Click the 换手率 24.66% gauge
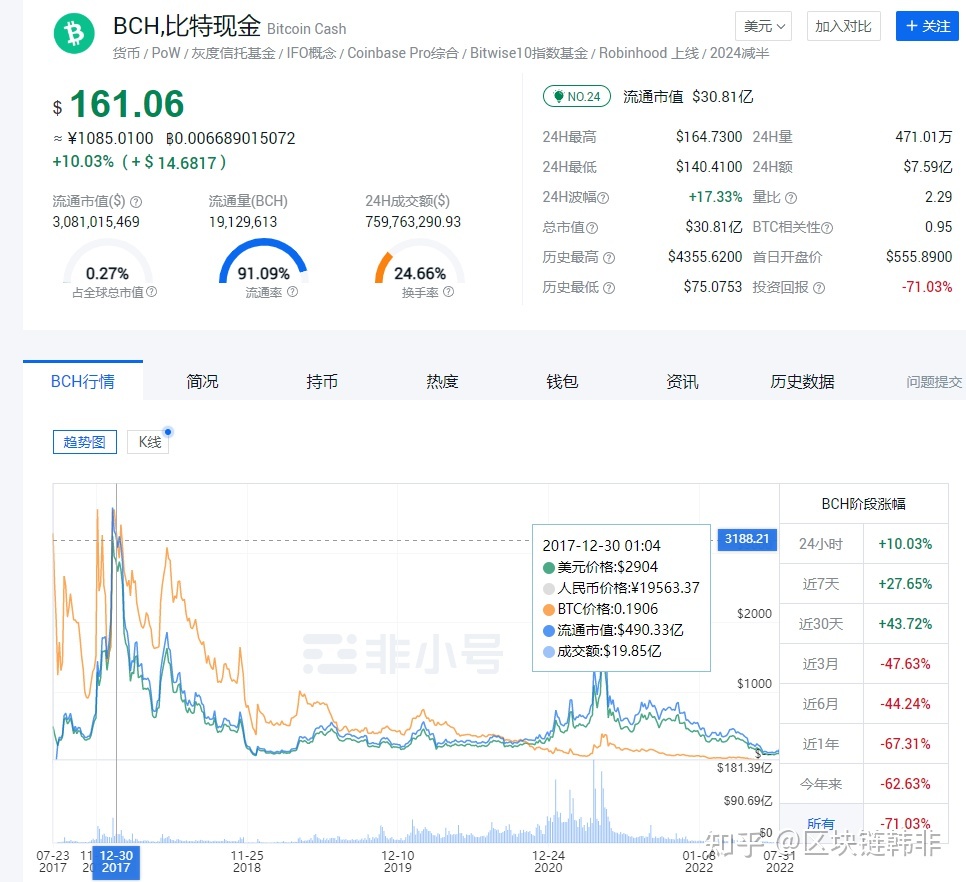Image resolution: width=966 pixels, height=882 pixels. click(x=420, y=263)
